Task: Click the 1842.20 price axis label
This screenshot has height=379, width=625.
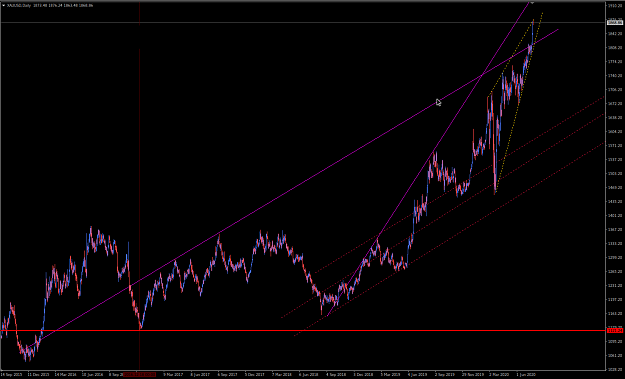Action: tap(616, 33)
